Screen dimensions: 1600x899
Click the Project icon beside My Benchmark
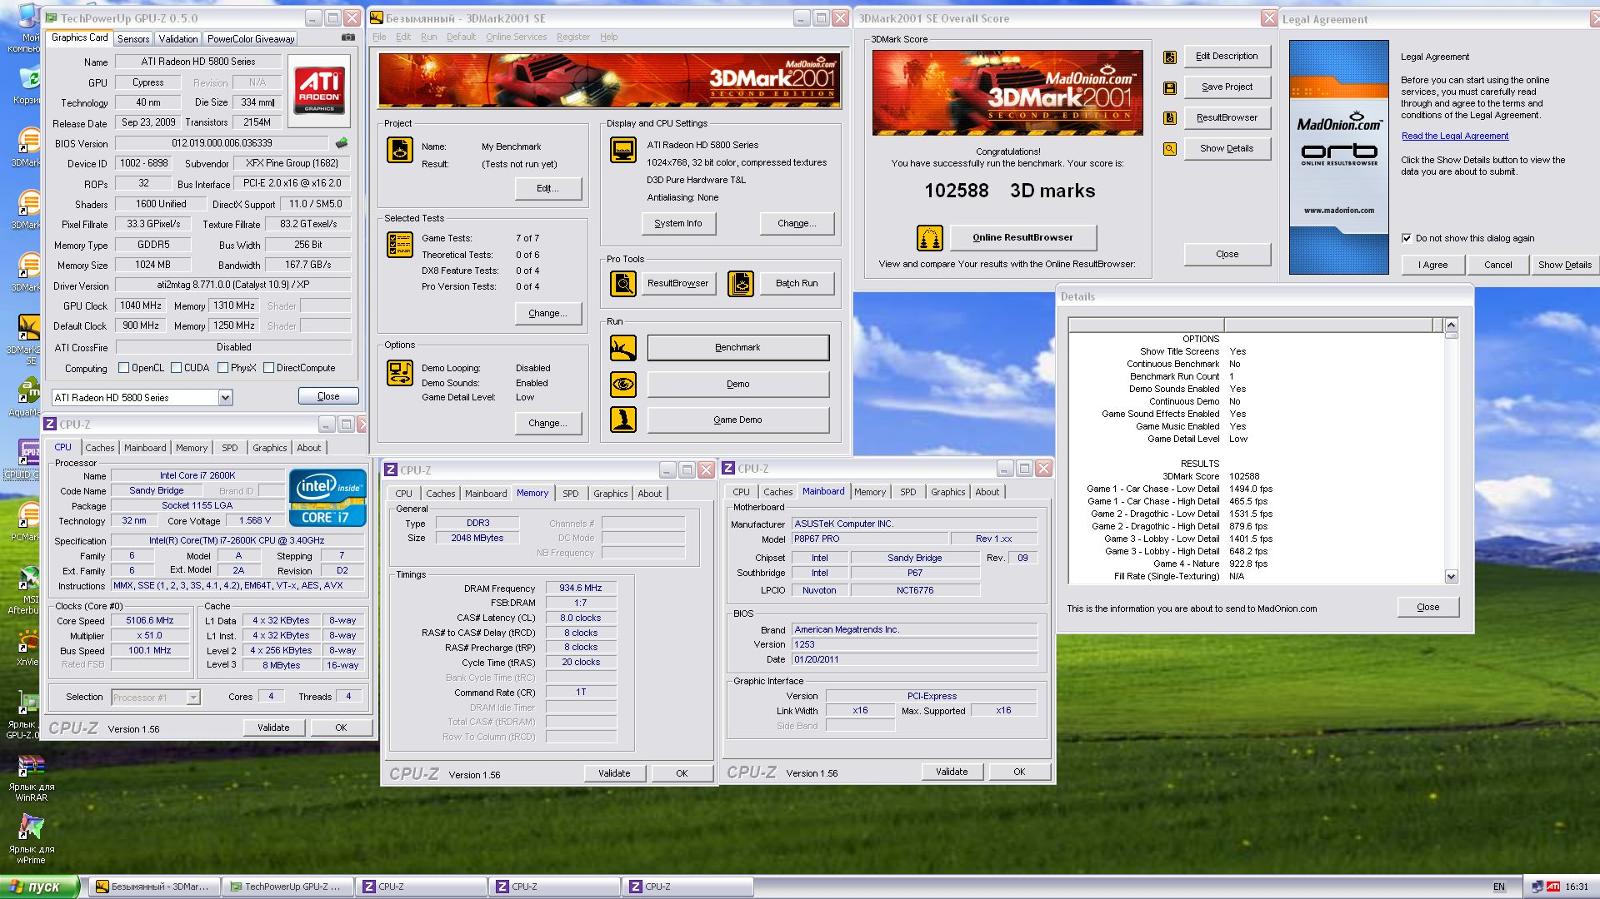[400, 150]
